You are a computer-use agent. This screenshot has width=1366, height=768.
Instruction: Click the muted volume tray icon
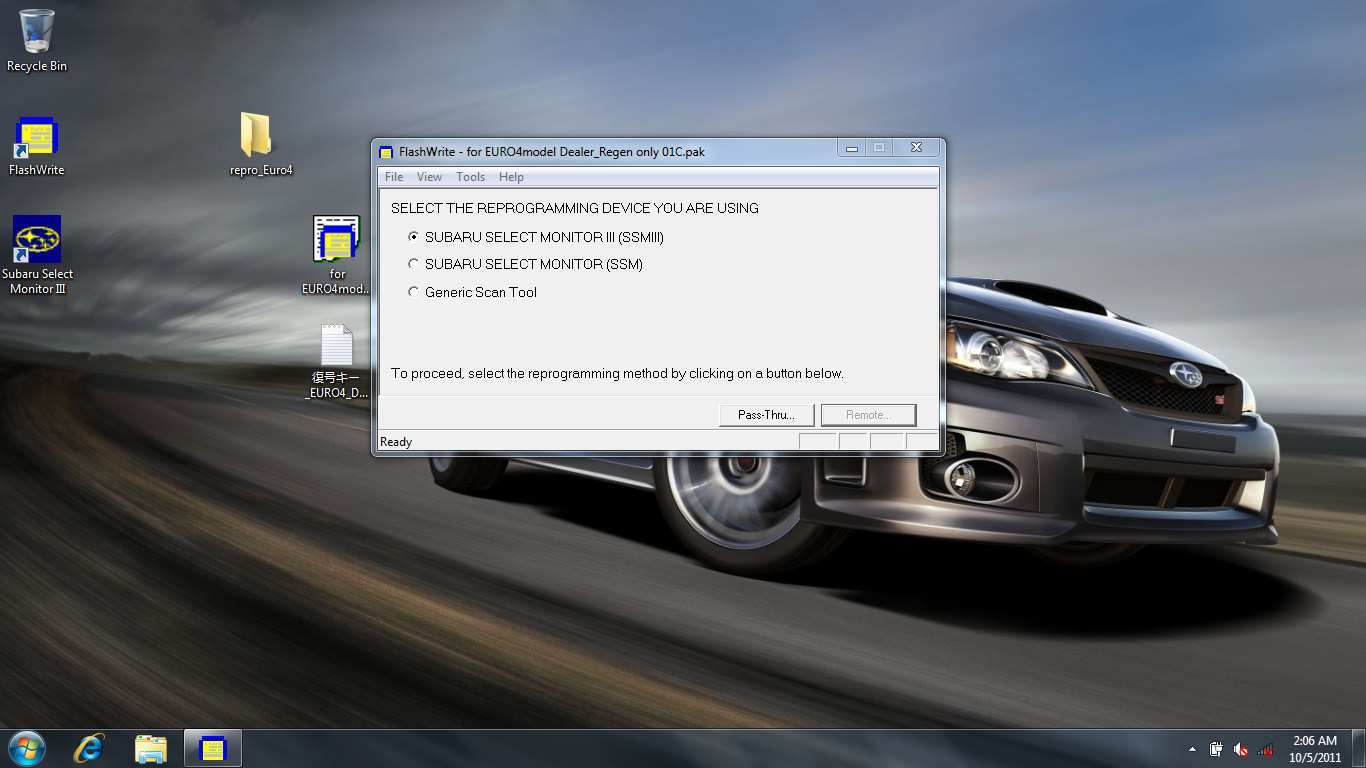click(1241, 749)
